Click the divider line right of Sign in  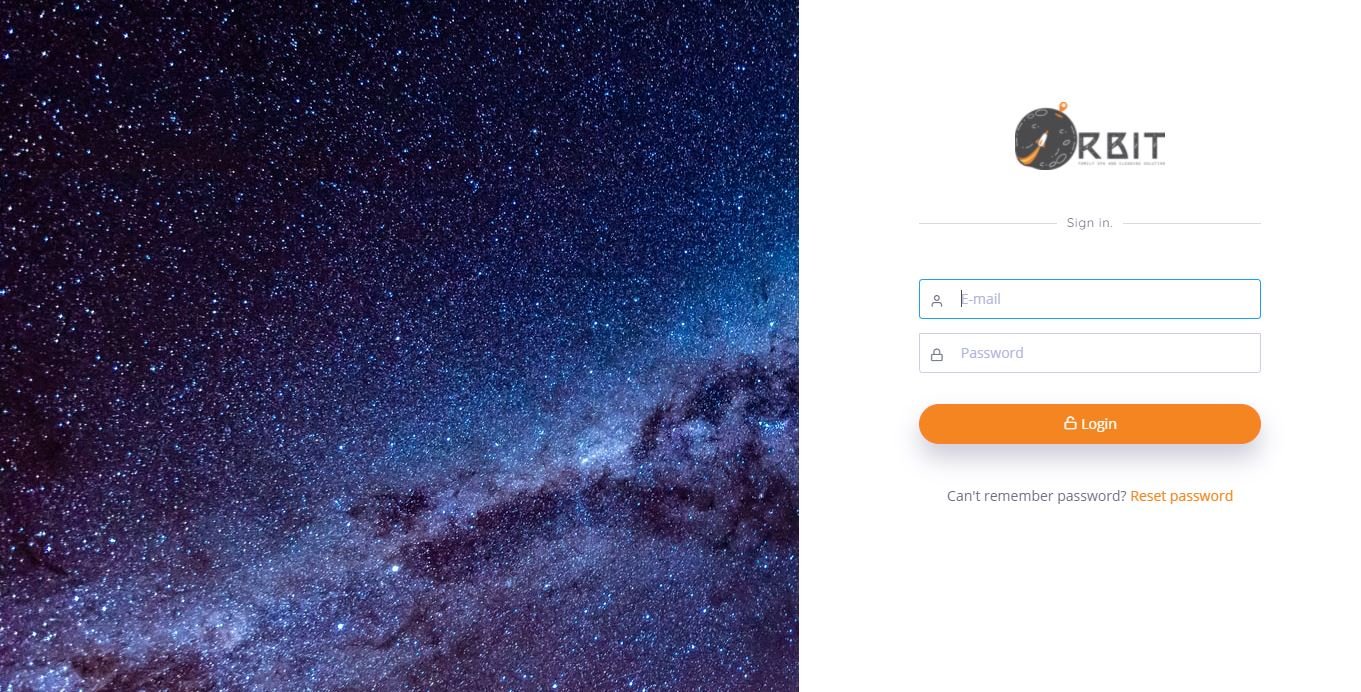[1192, 223]
